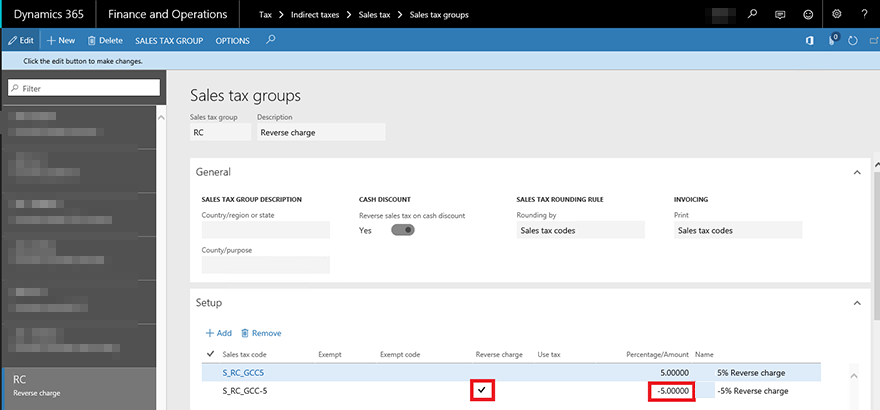The height and width of the screenshot is (410, 880).
Task: Collapse the General section chevron
Action: pyautogui.click(x=857, y=172)
